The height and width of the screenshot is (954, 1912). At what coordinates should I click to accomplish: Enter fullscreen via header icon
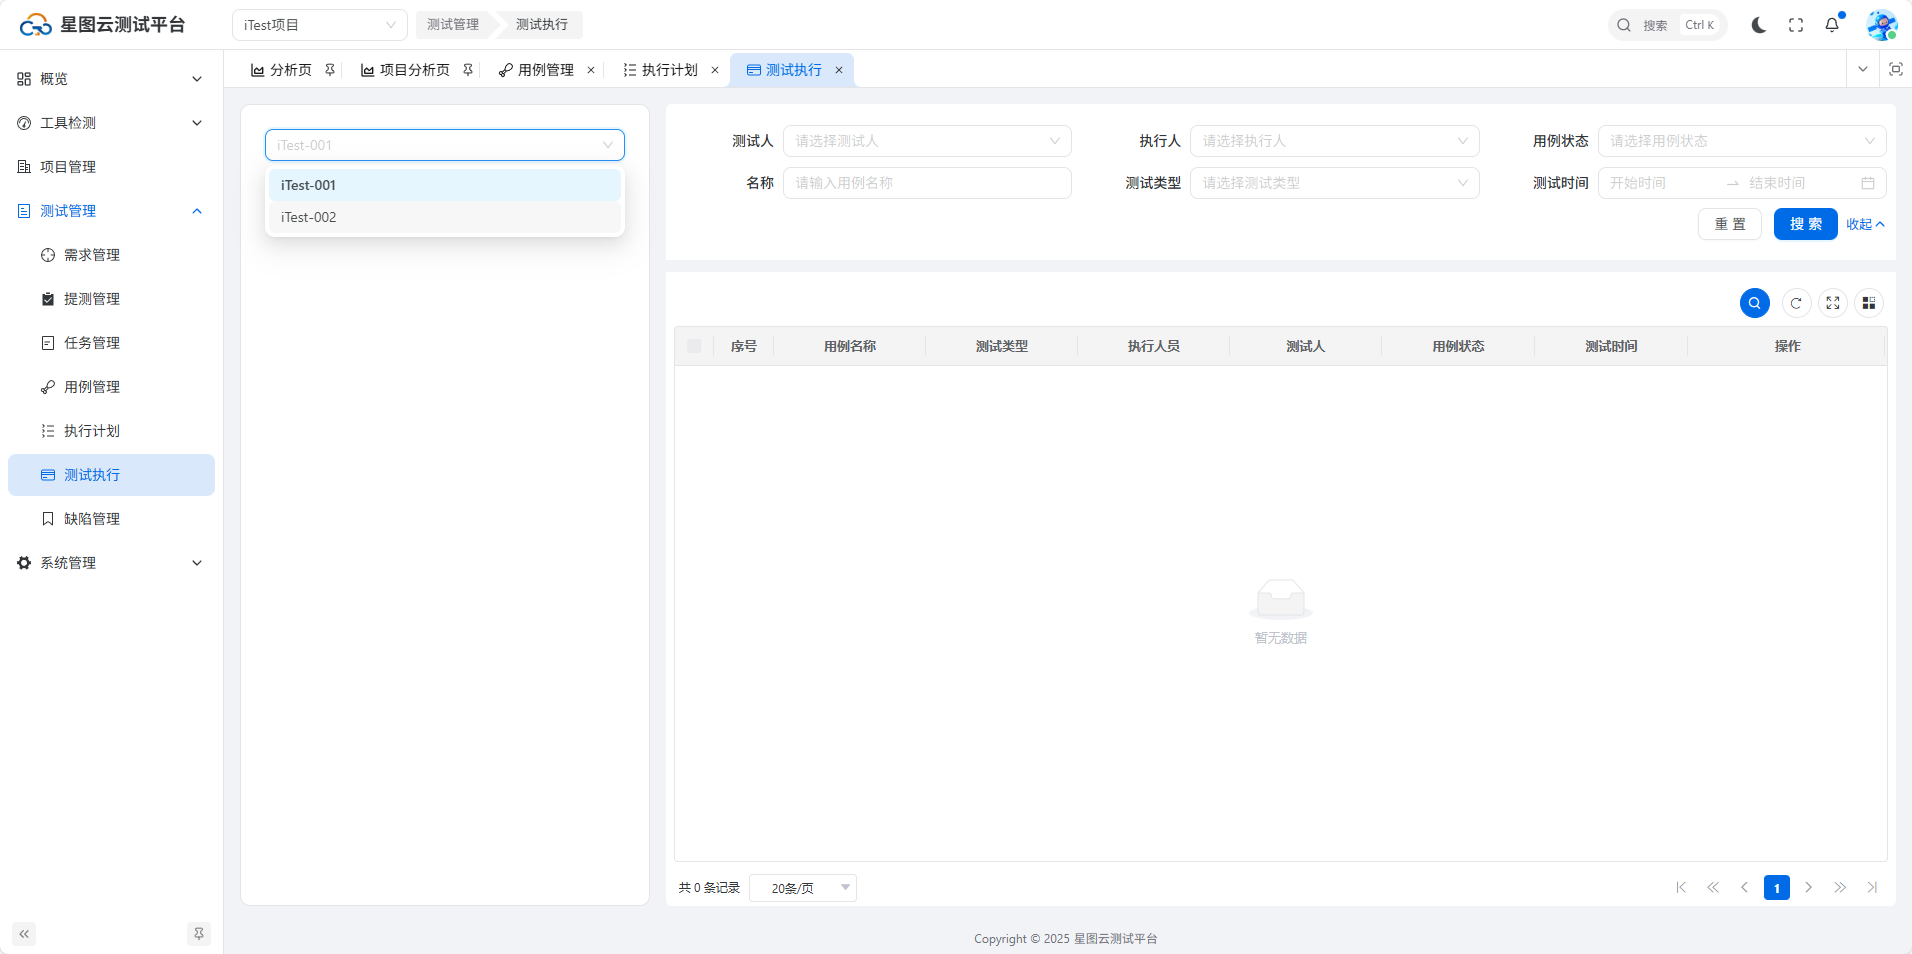click(x=1796, y=25)
